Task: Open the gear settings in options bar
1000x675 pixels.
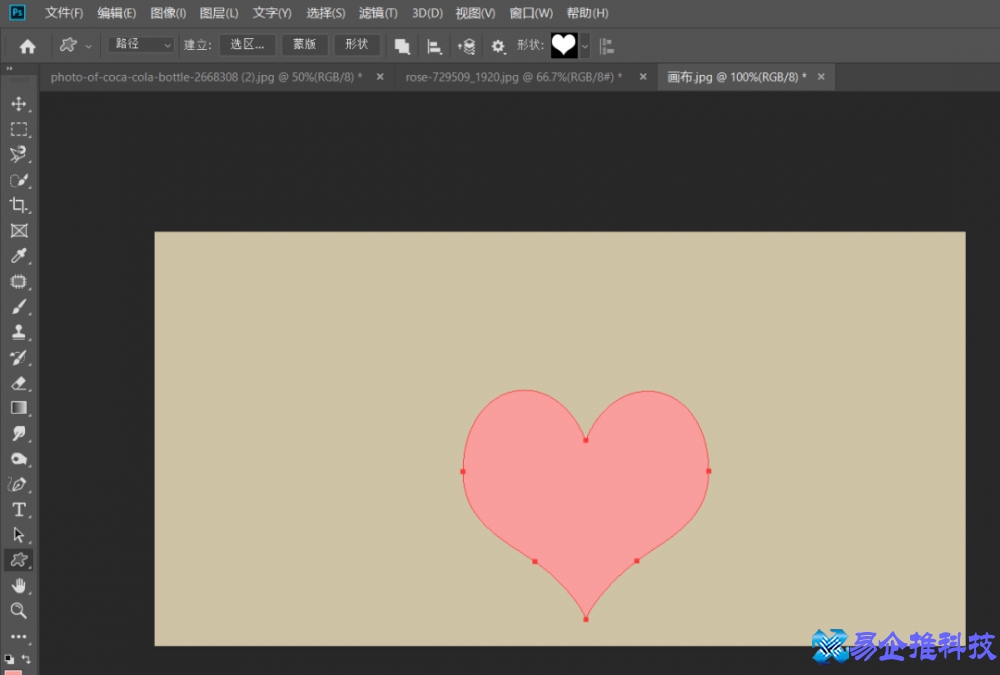Action: tap(498, 46)
